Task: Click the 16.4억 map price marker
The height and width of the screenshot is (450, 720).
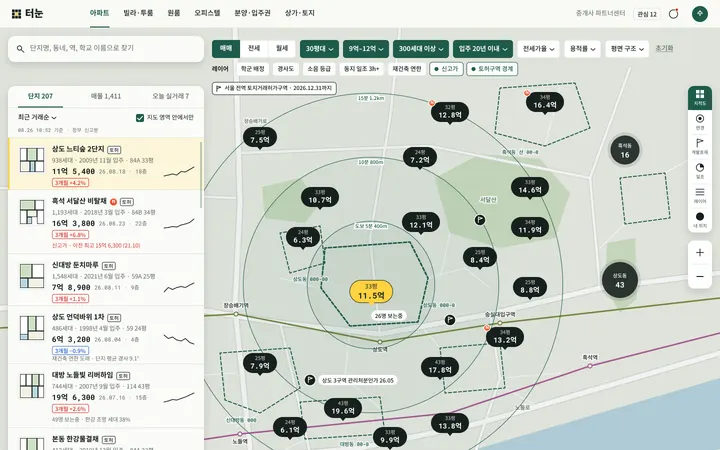Action: [x=545, y=102]
